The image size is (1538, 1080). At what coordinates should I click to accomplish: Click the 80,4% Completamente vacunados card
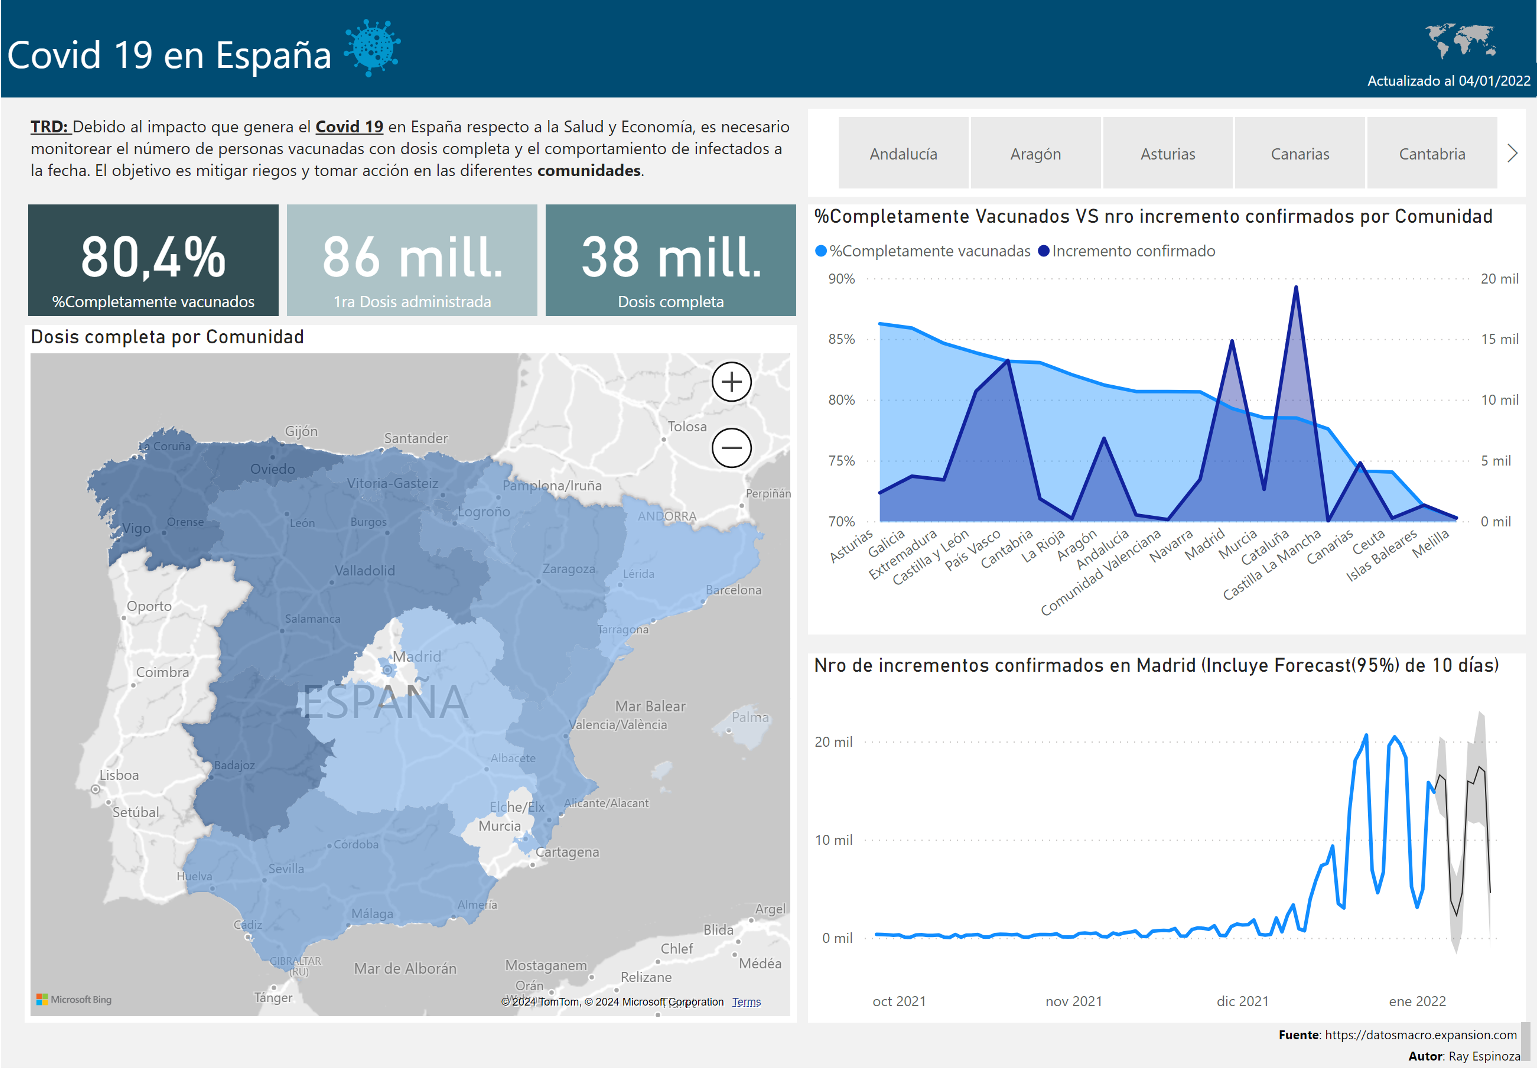(x=153, y=261)
